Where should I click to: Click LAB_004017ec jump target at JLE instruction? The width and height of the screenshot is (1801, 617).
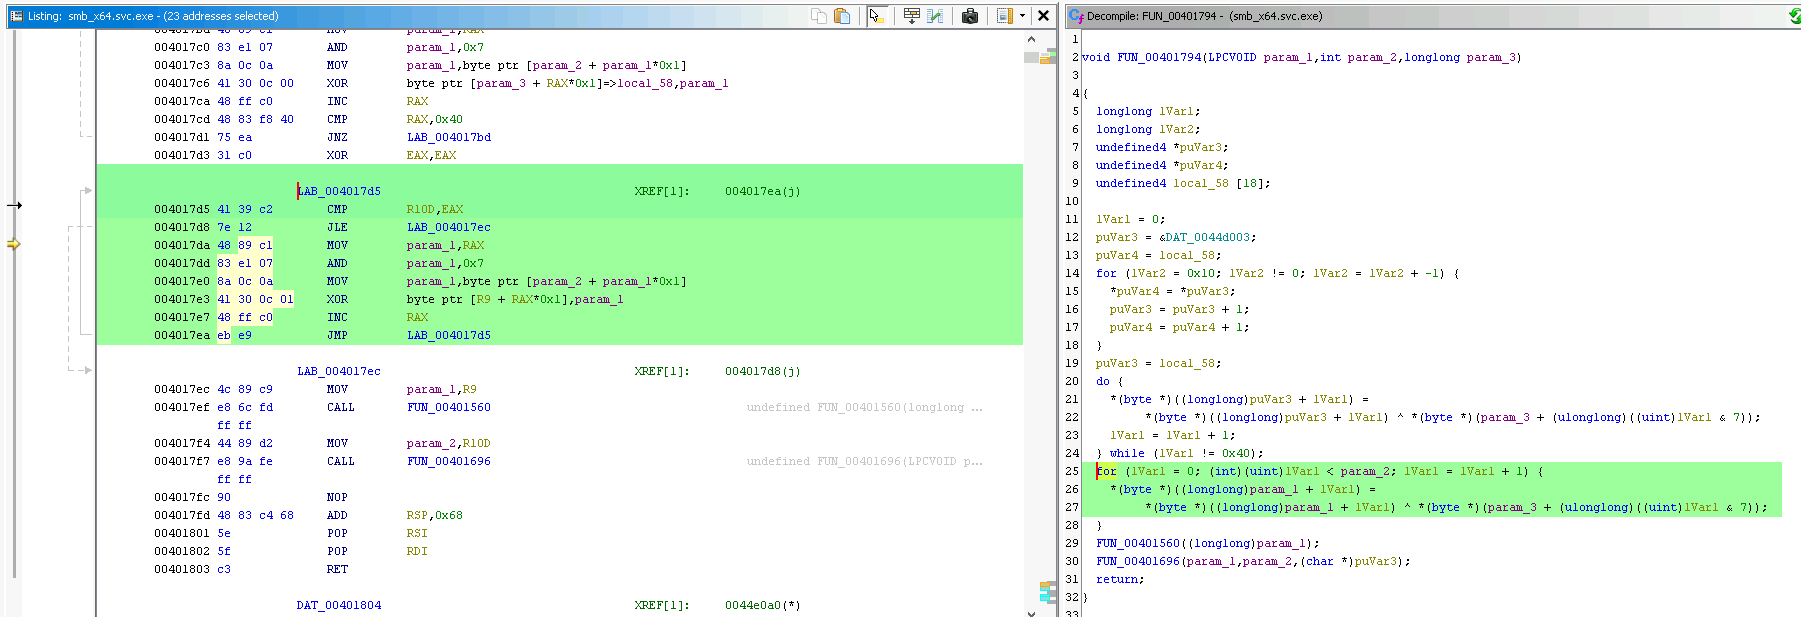(x=448, y=228)
